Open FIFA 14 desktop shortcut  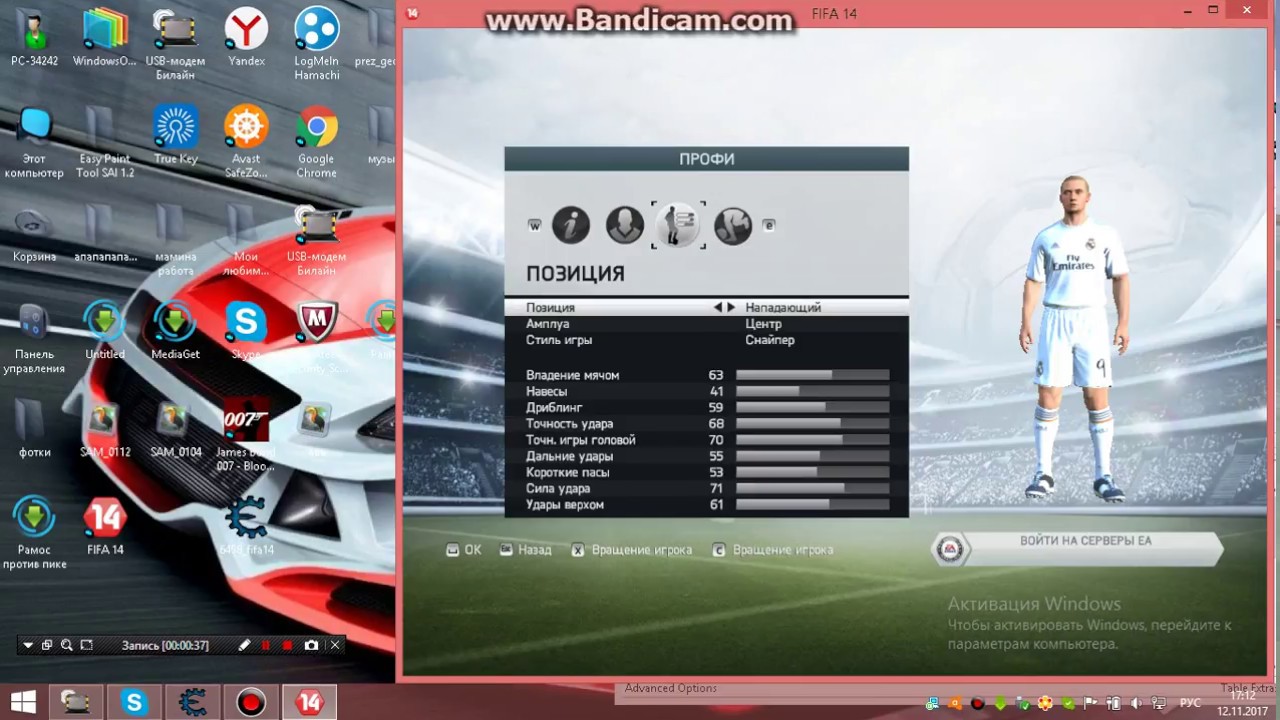(105, 527)
